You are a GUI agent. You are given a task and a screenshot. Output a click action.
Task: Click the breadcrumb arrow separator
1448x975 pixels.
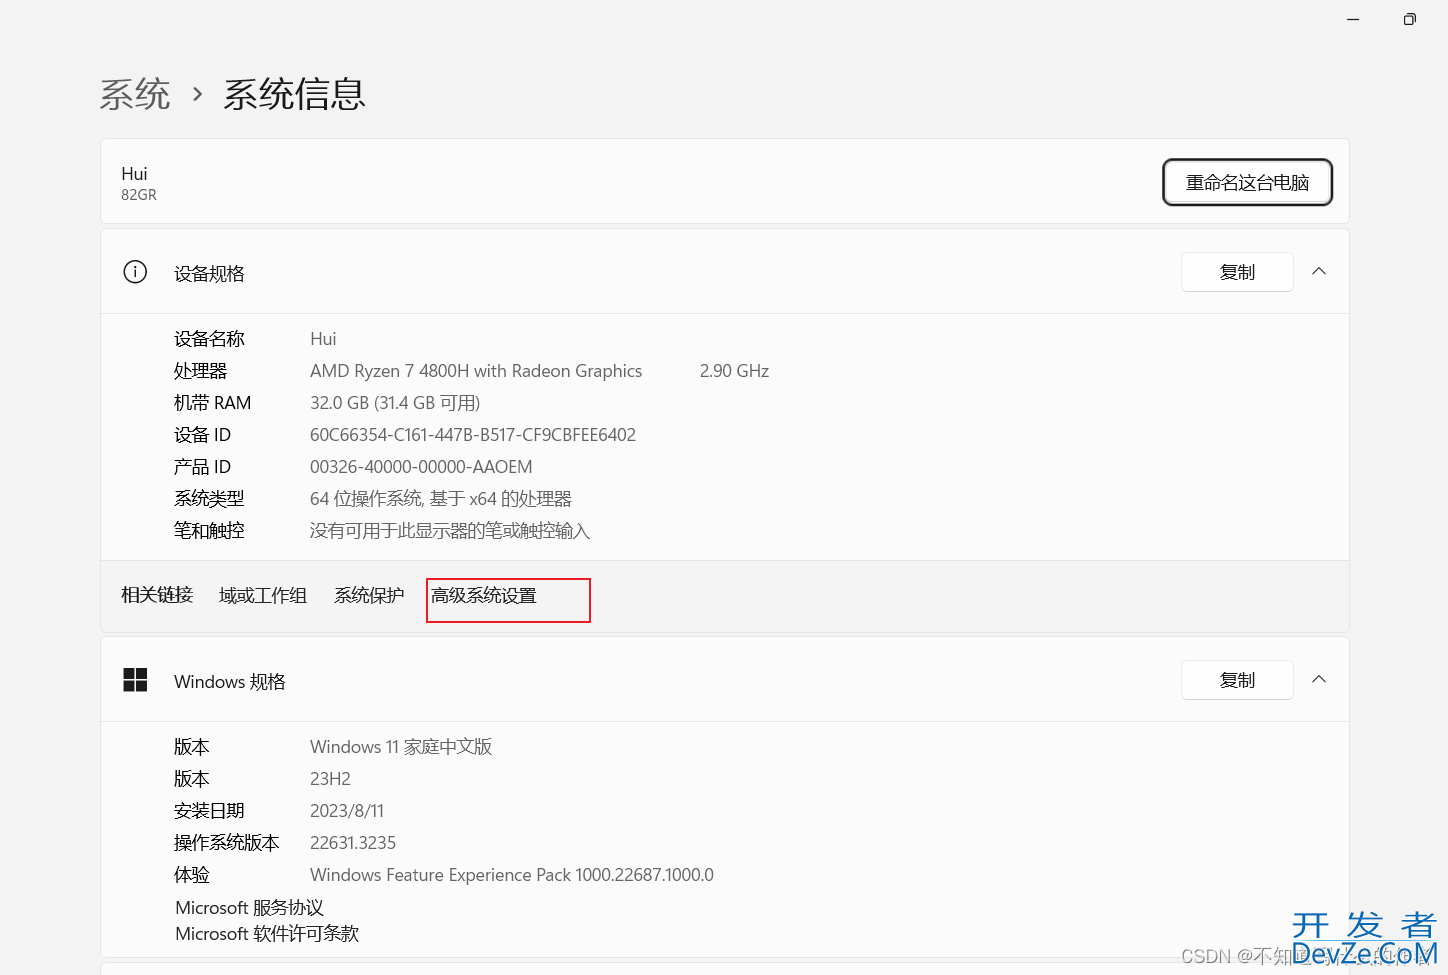coord(197,94)
